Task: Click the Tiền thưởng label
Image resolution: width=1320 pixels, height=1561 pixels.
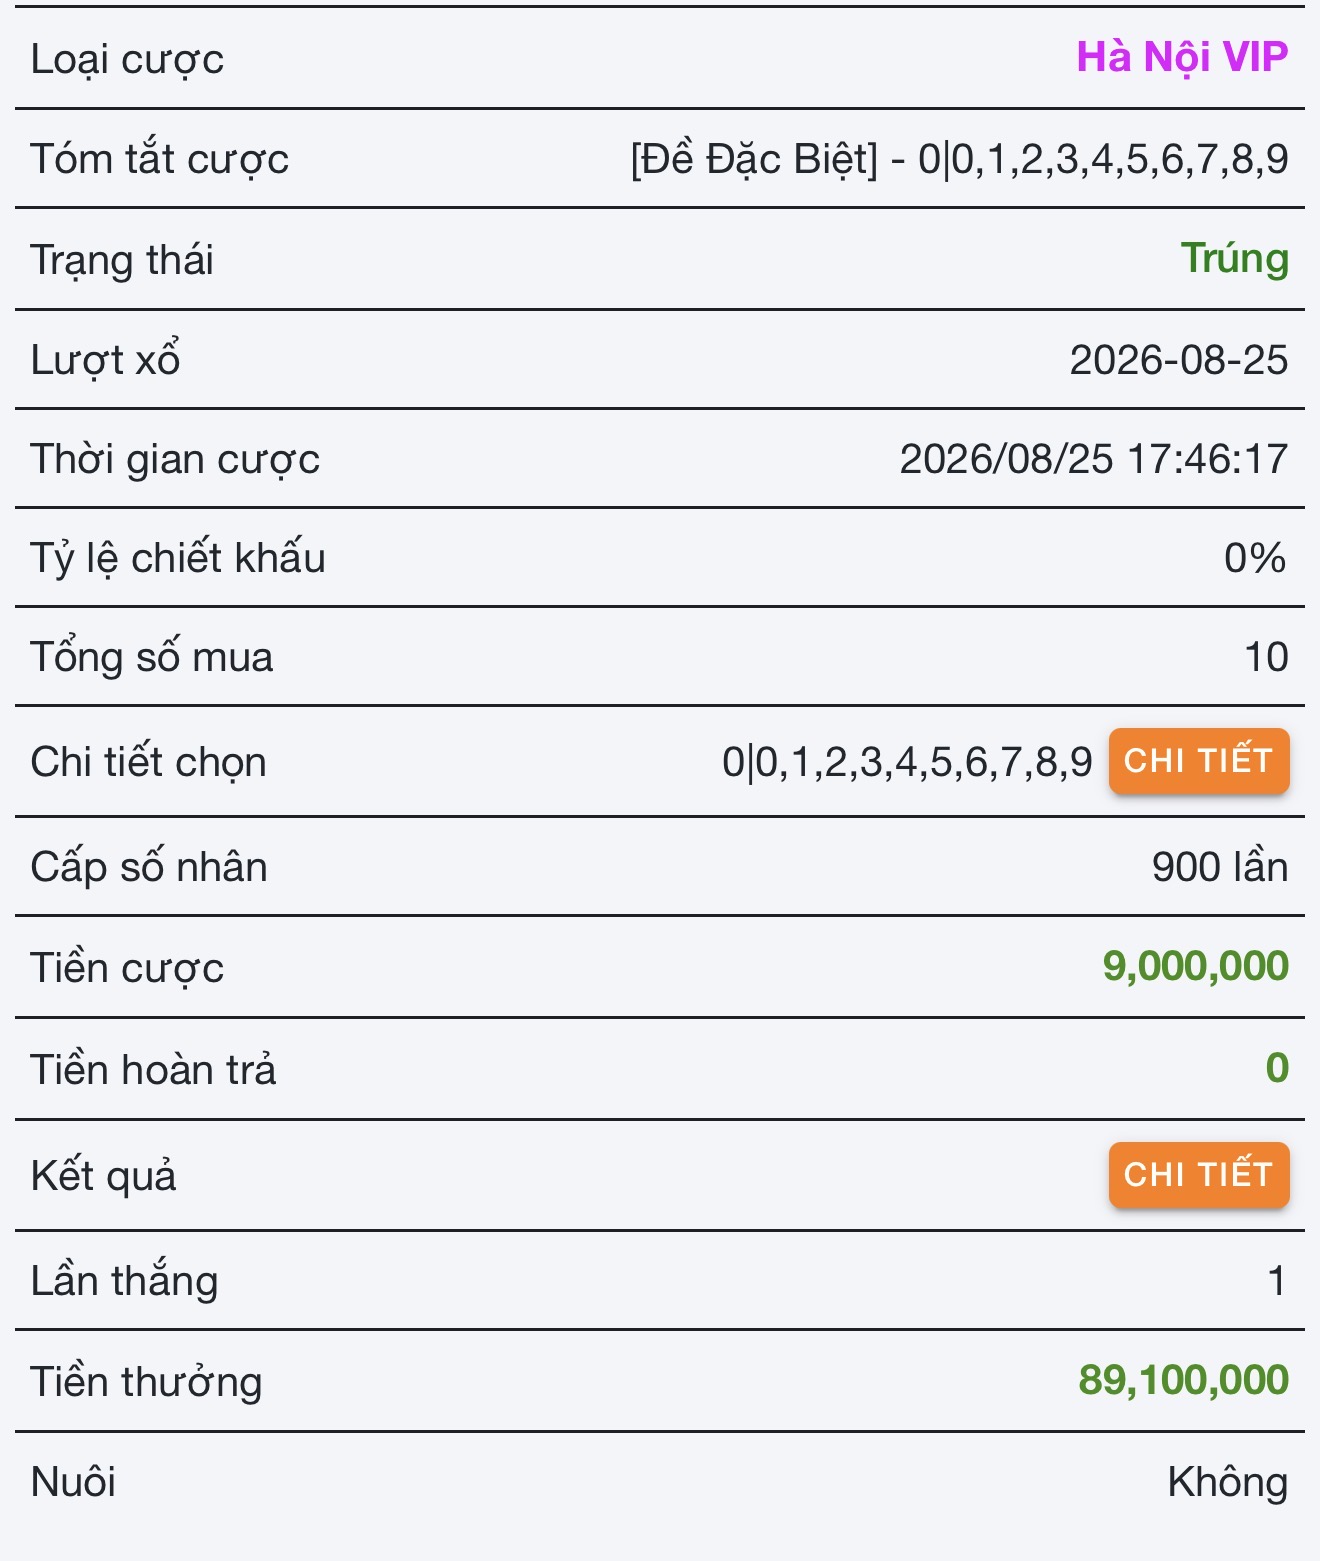Action: [146, 1382]
